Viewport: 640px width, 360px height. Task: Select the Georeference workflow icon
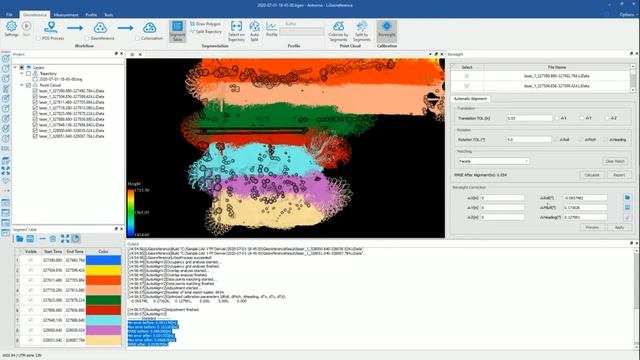pyautogui.click(x=100, y=27)
